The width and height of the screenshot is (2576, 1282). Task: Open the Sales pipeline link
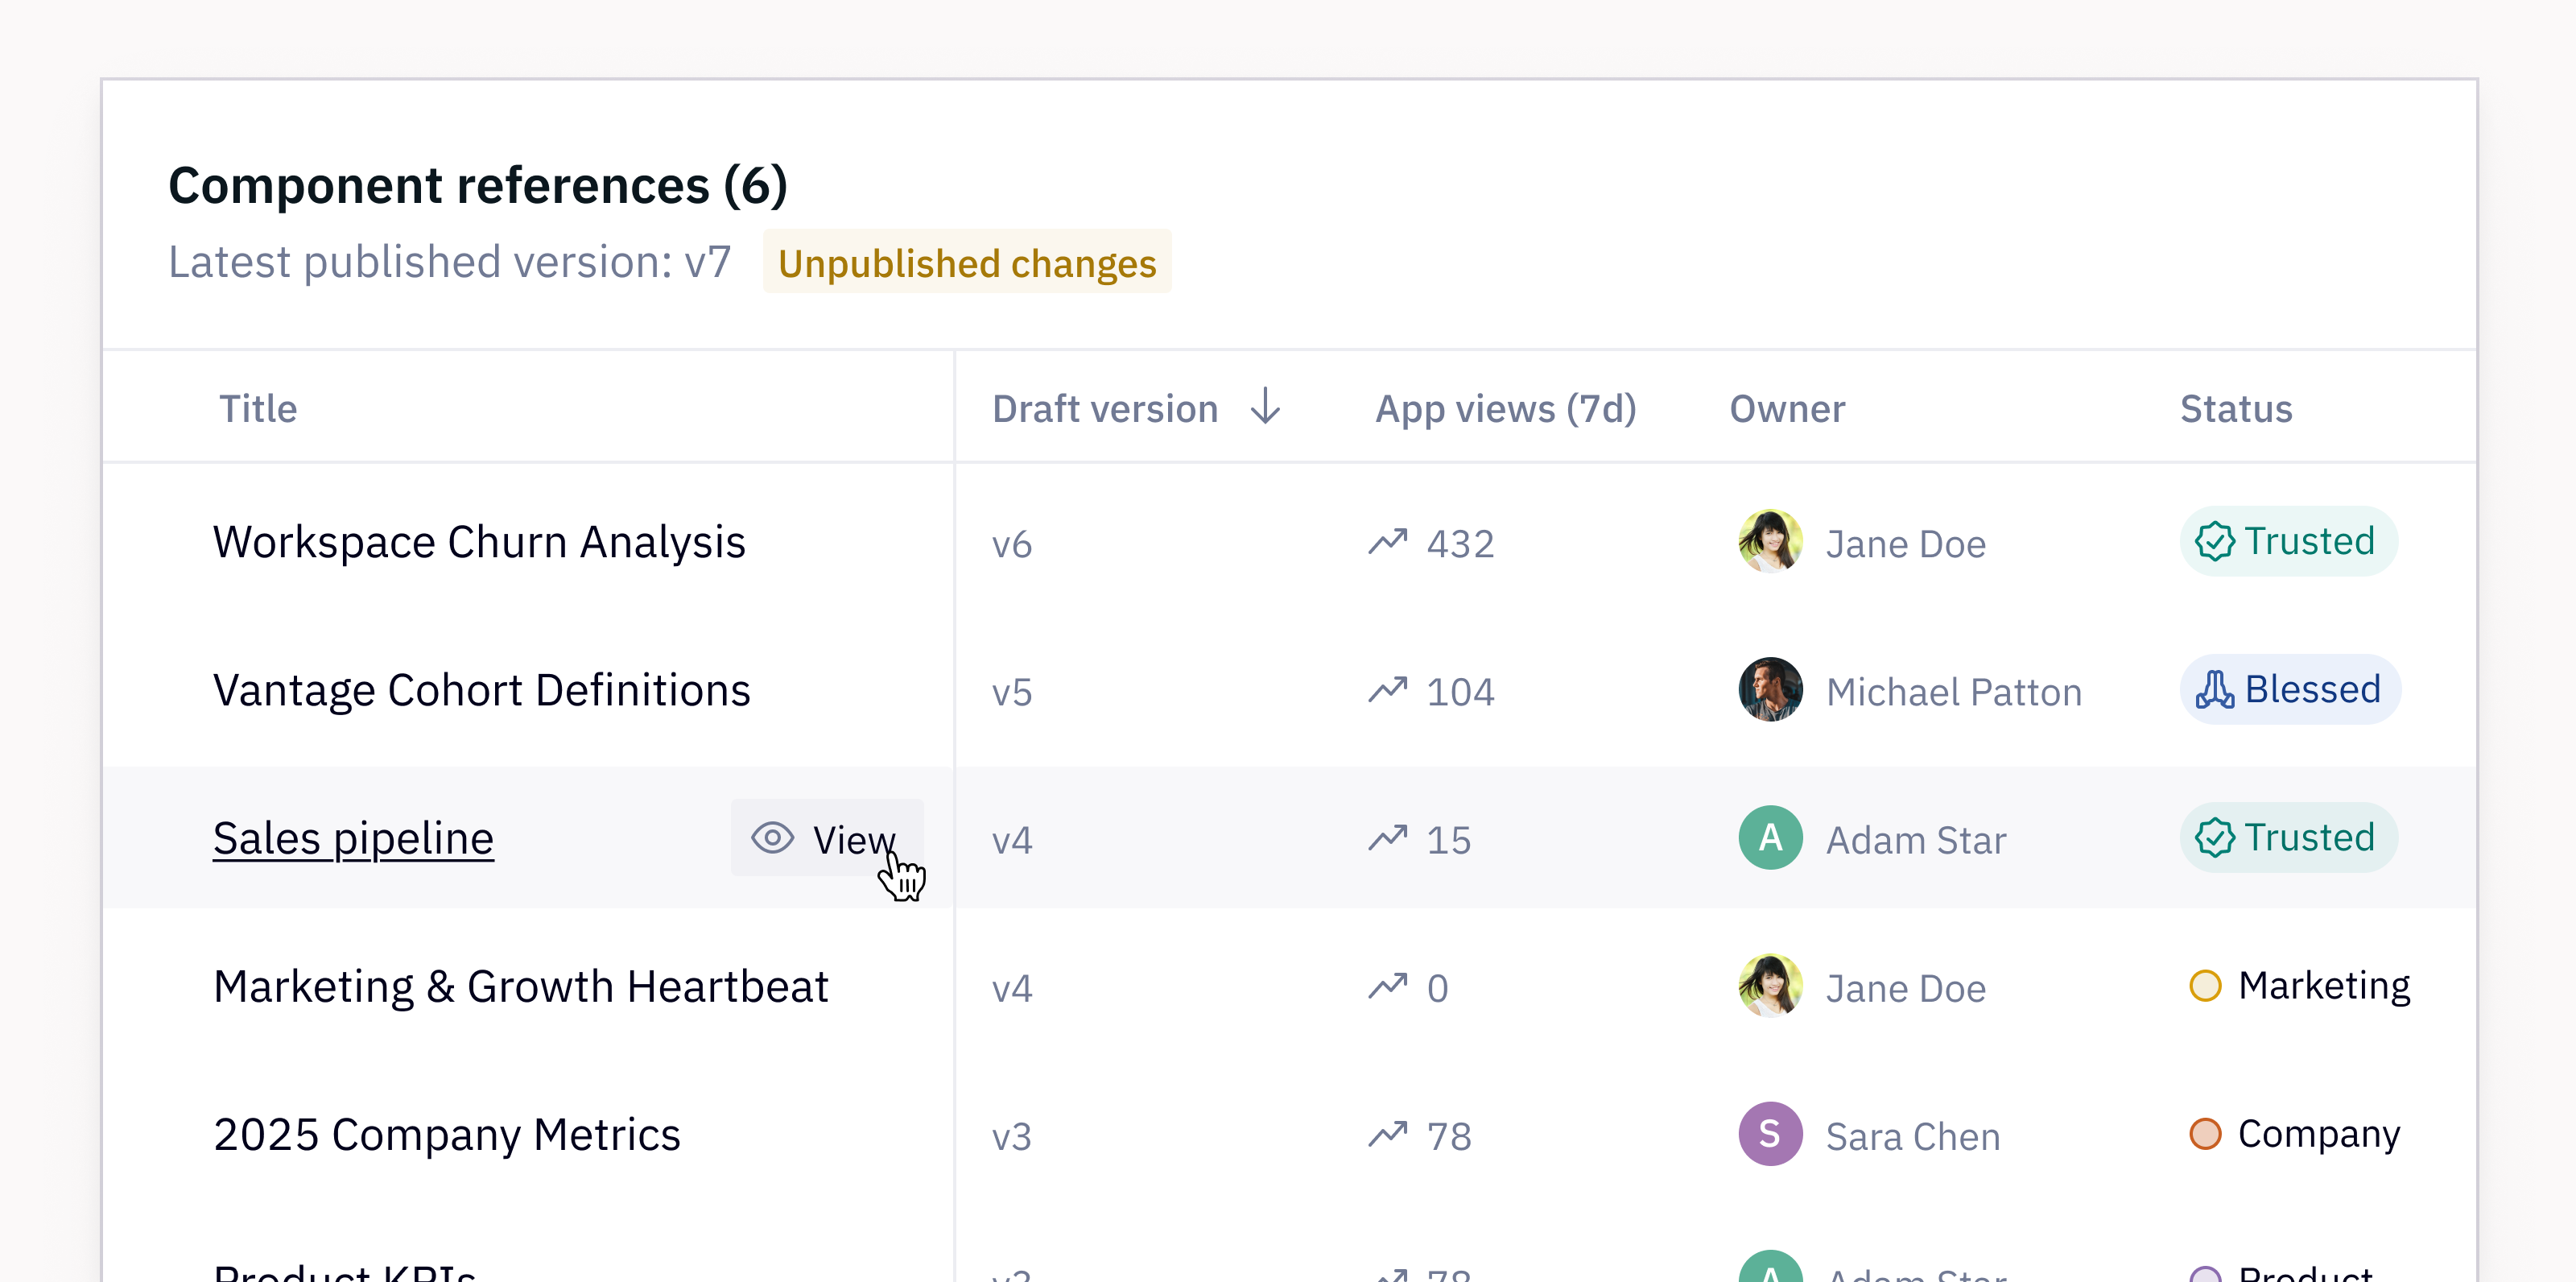point(353,838)
